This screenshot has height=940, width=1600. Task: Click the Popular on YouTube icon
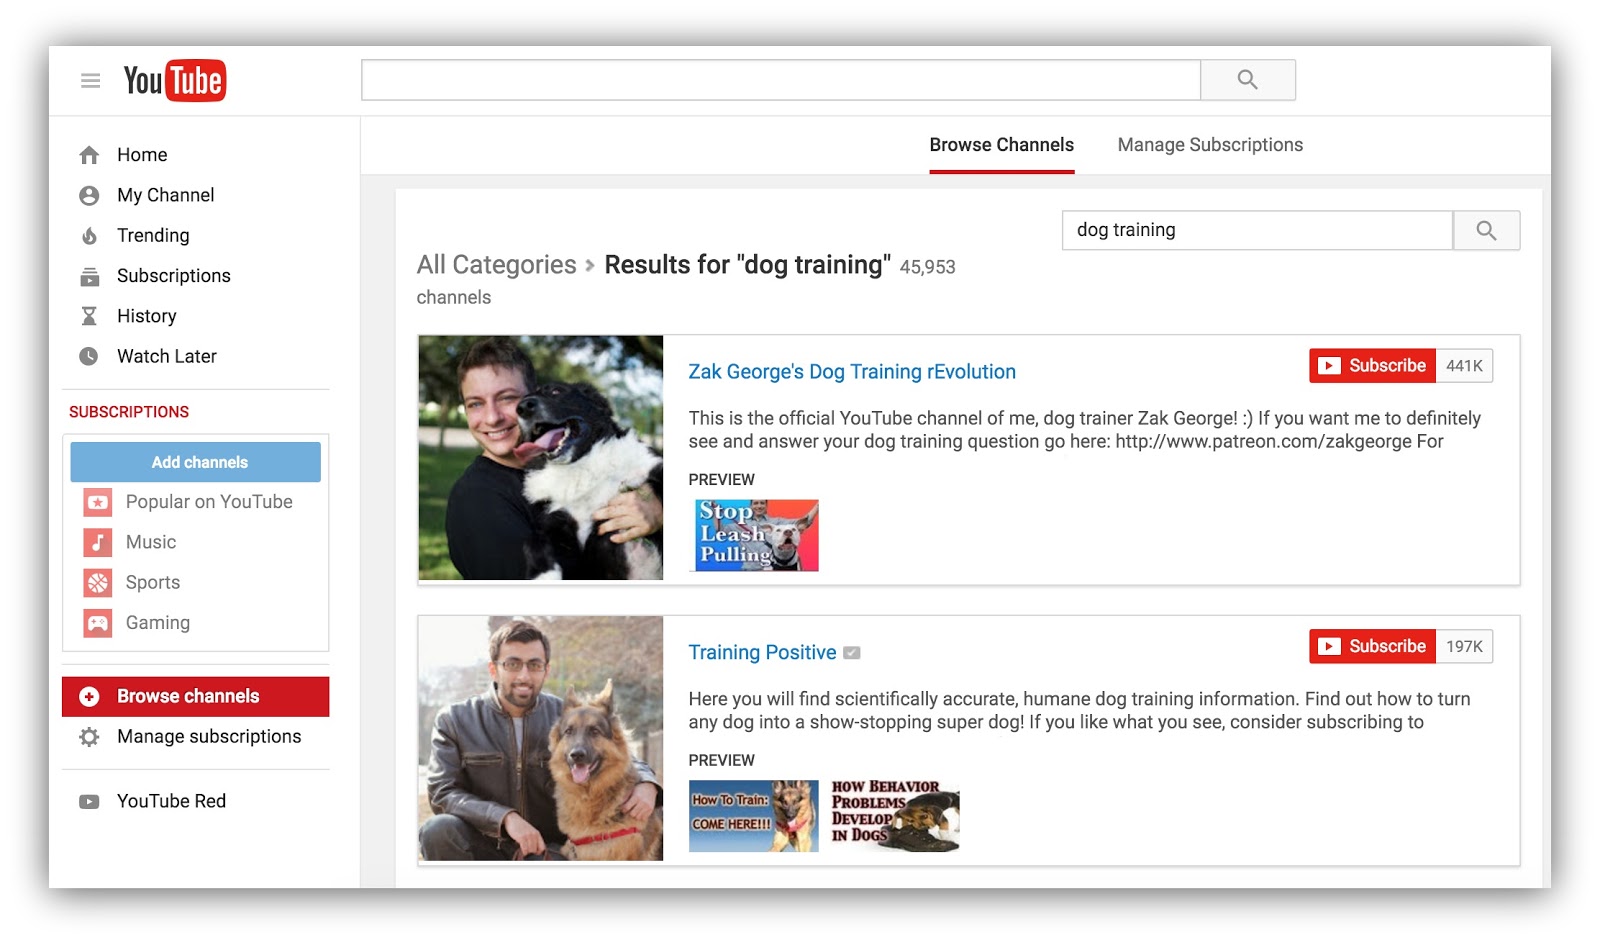tap(98, 502)
